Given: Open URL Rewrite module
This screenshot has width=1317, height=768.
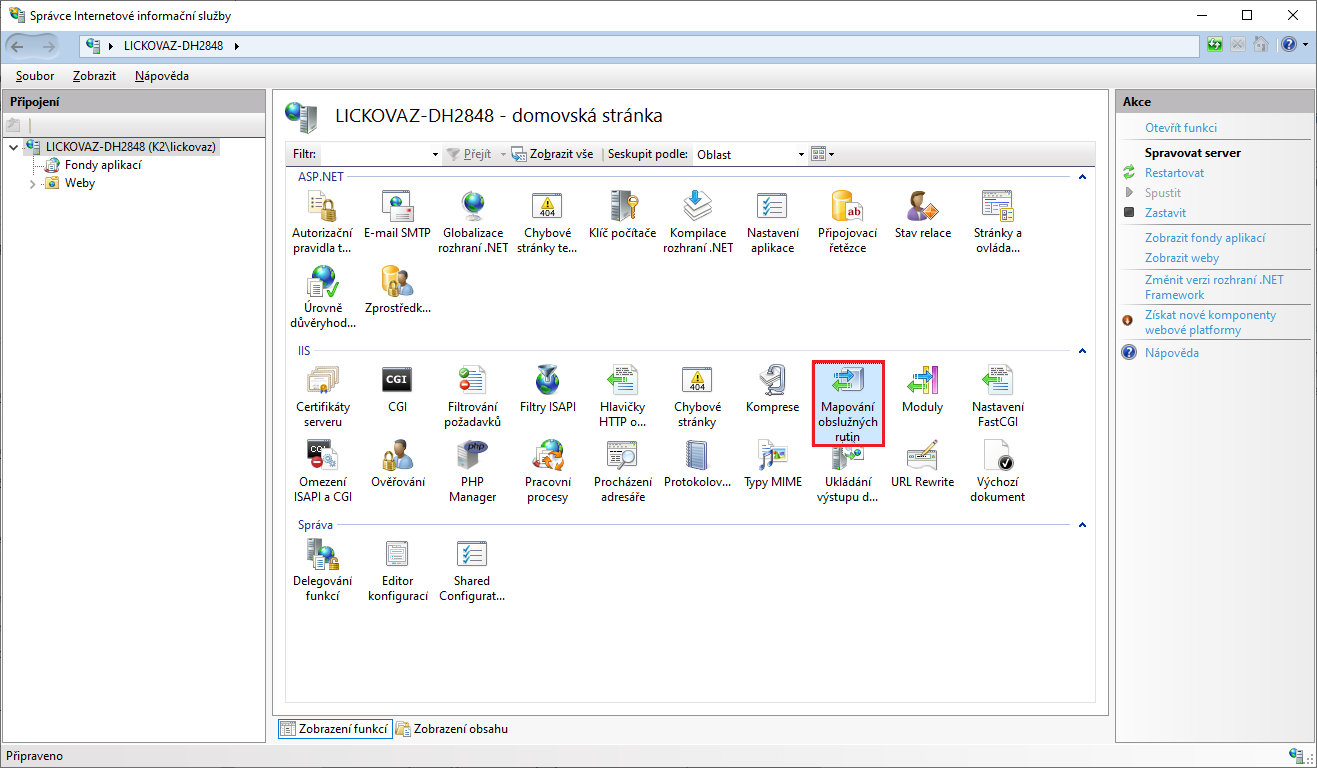Looking at the screenshot, I should tap(922, 464).
